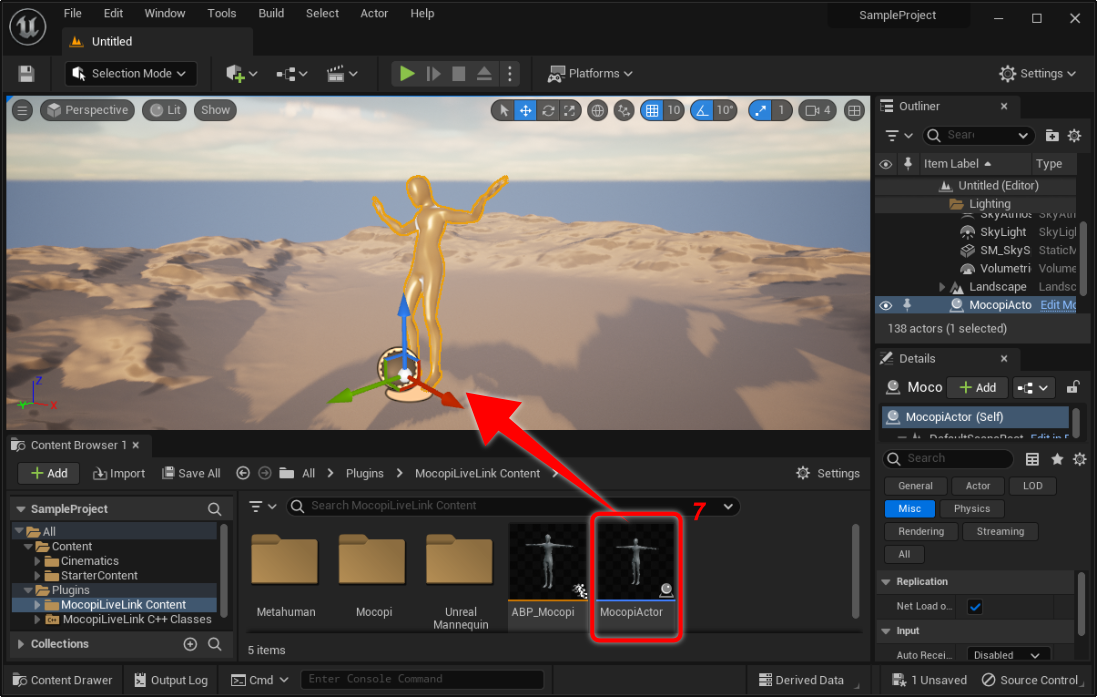This screenshot has width=1097, height=697.
Task: Select the translate (move) tool in viewport
Action: tap(525, 111)
